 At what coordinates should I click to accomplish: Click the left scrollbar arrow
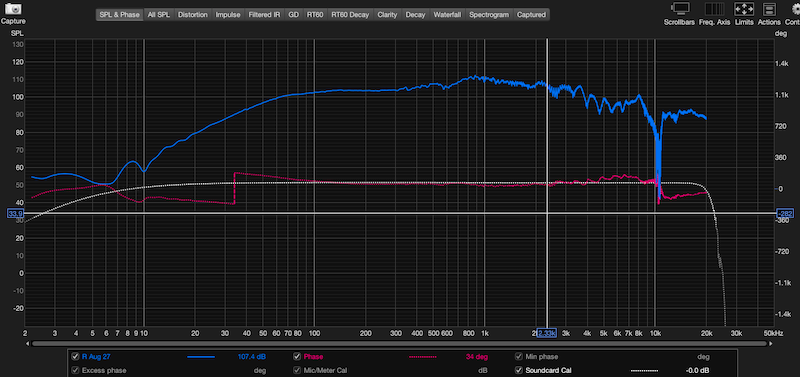click(x=28, y=343)
